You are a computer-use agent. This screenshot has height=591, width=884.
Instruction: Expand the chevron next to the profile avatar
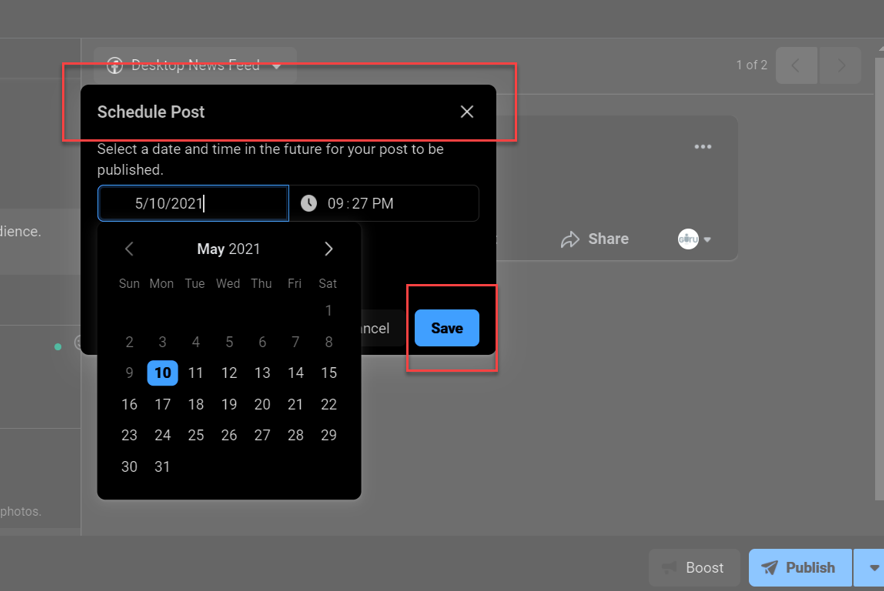point(708,239)
